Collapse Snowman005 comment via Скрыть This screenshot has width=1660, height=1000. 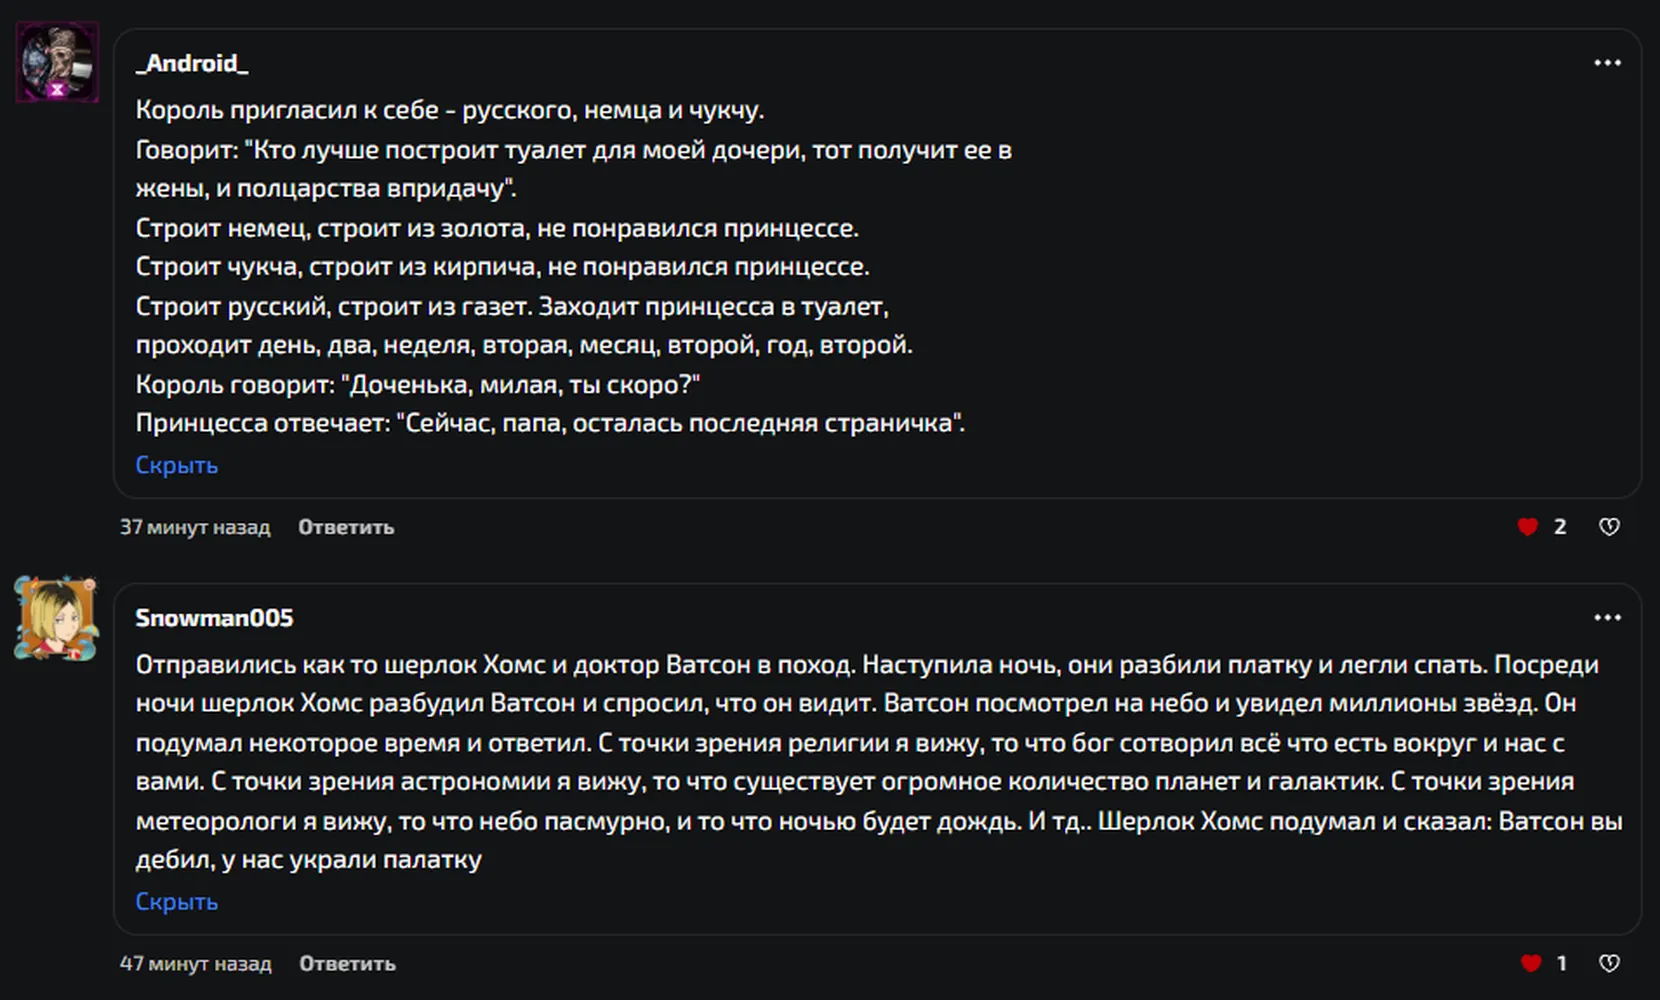(177, 901)
